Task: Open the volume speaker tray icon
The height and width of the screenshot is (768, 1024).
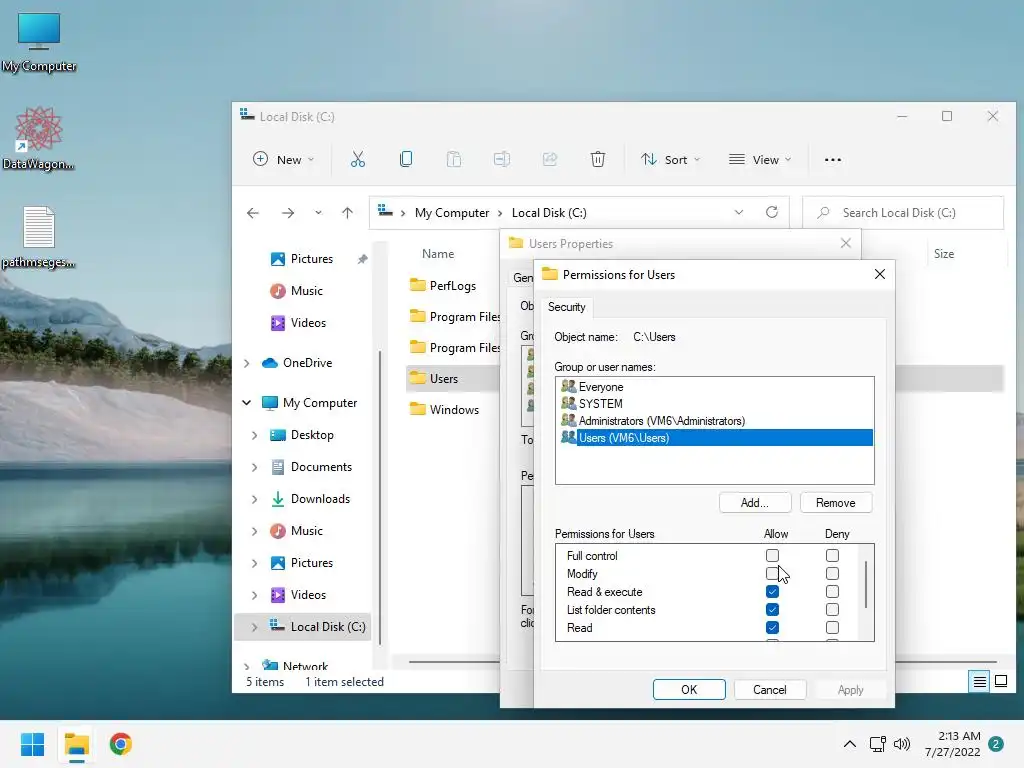Action: 902,744
